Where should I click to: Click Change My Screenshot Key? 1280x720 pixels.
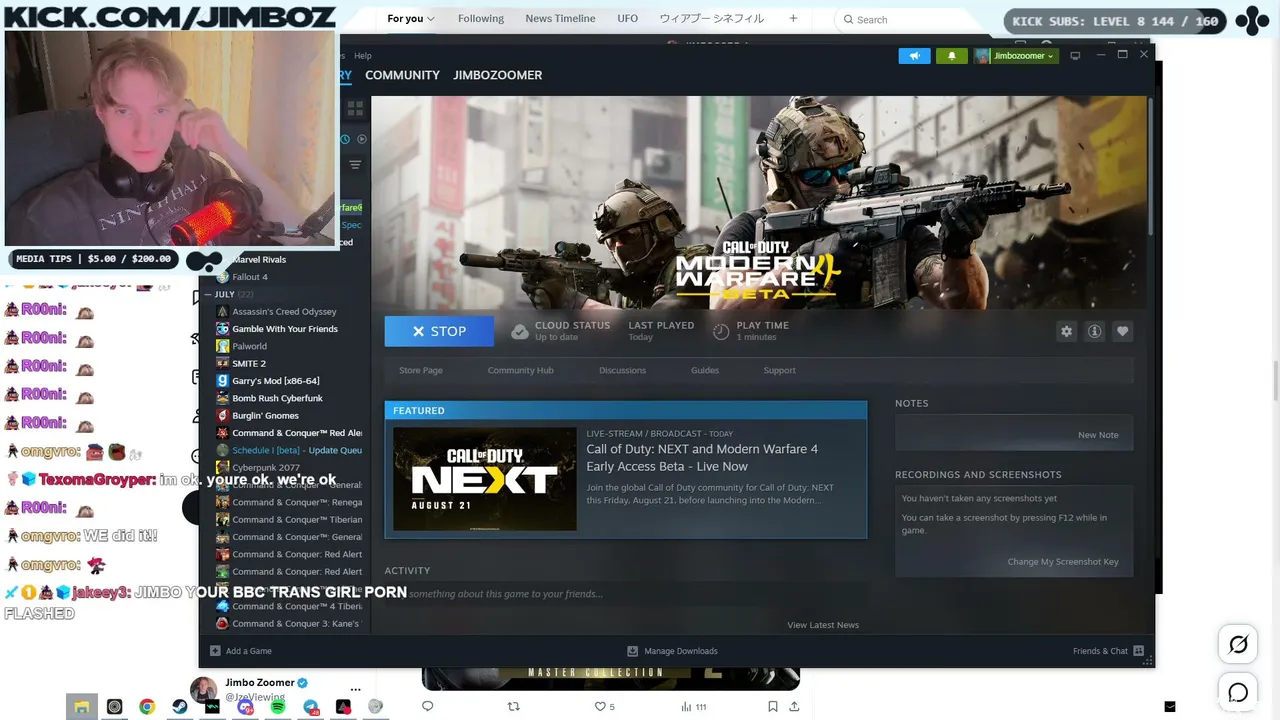[x=1063, y=562]
